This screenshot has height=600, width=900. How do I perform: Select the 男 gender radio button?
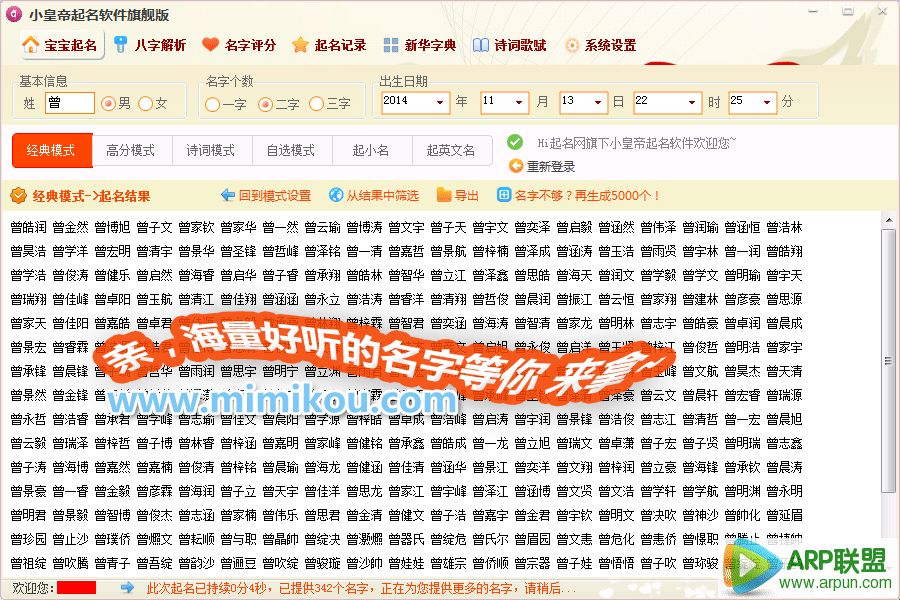(x=108, y=103)
